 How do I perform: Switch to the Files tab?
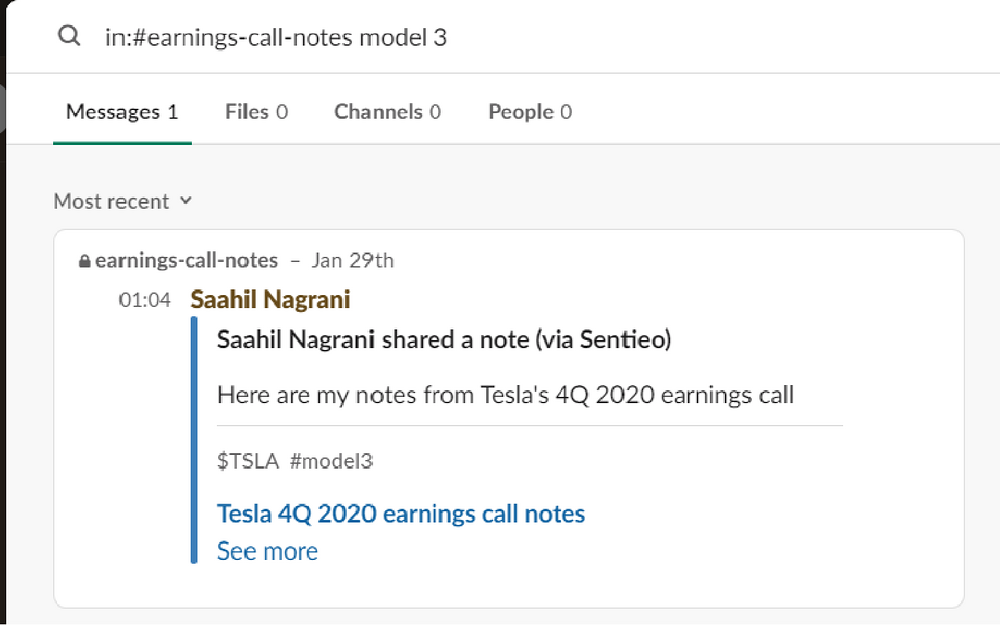click(256, 112)
